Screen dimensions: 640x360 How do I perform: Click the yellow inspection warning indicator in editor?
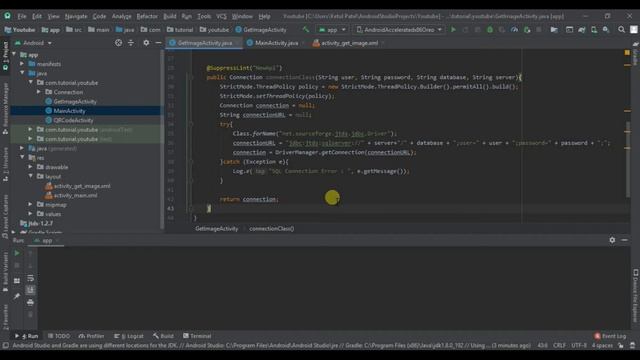click(627, 53)
